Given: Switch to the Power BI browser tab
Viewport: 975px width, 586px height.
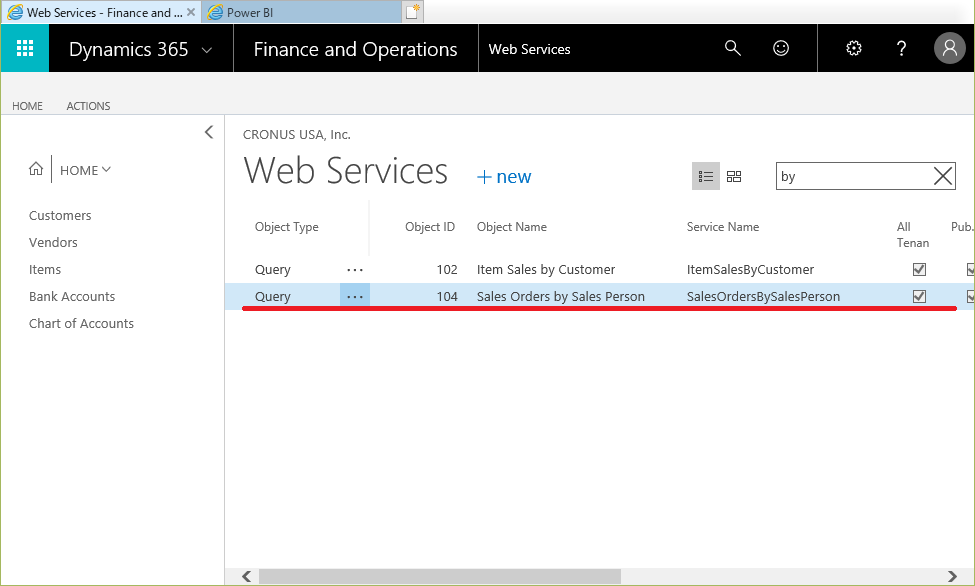Looking at the screenshot, I should tap(302, 12).
